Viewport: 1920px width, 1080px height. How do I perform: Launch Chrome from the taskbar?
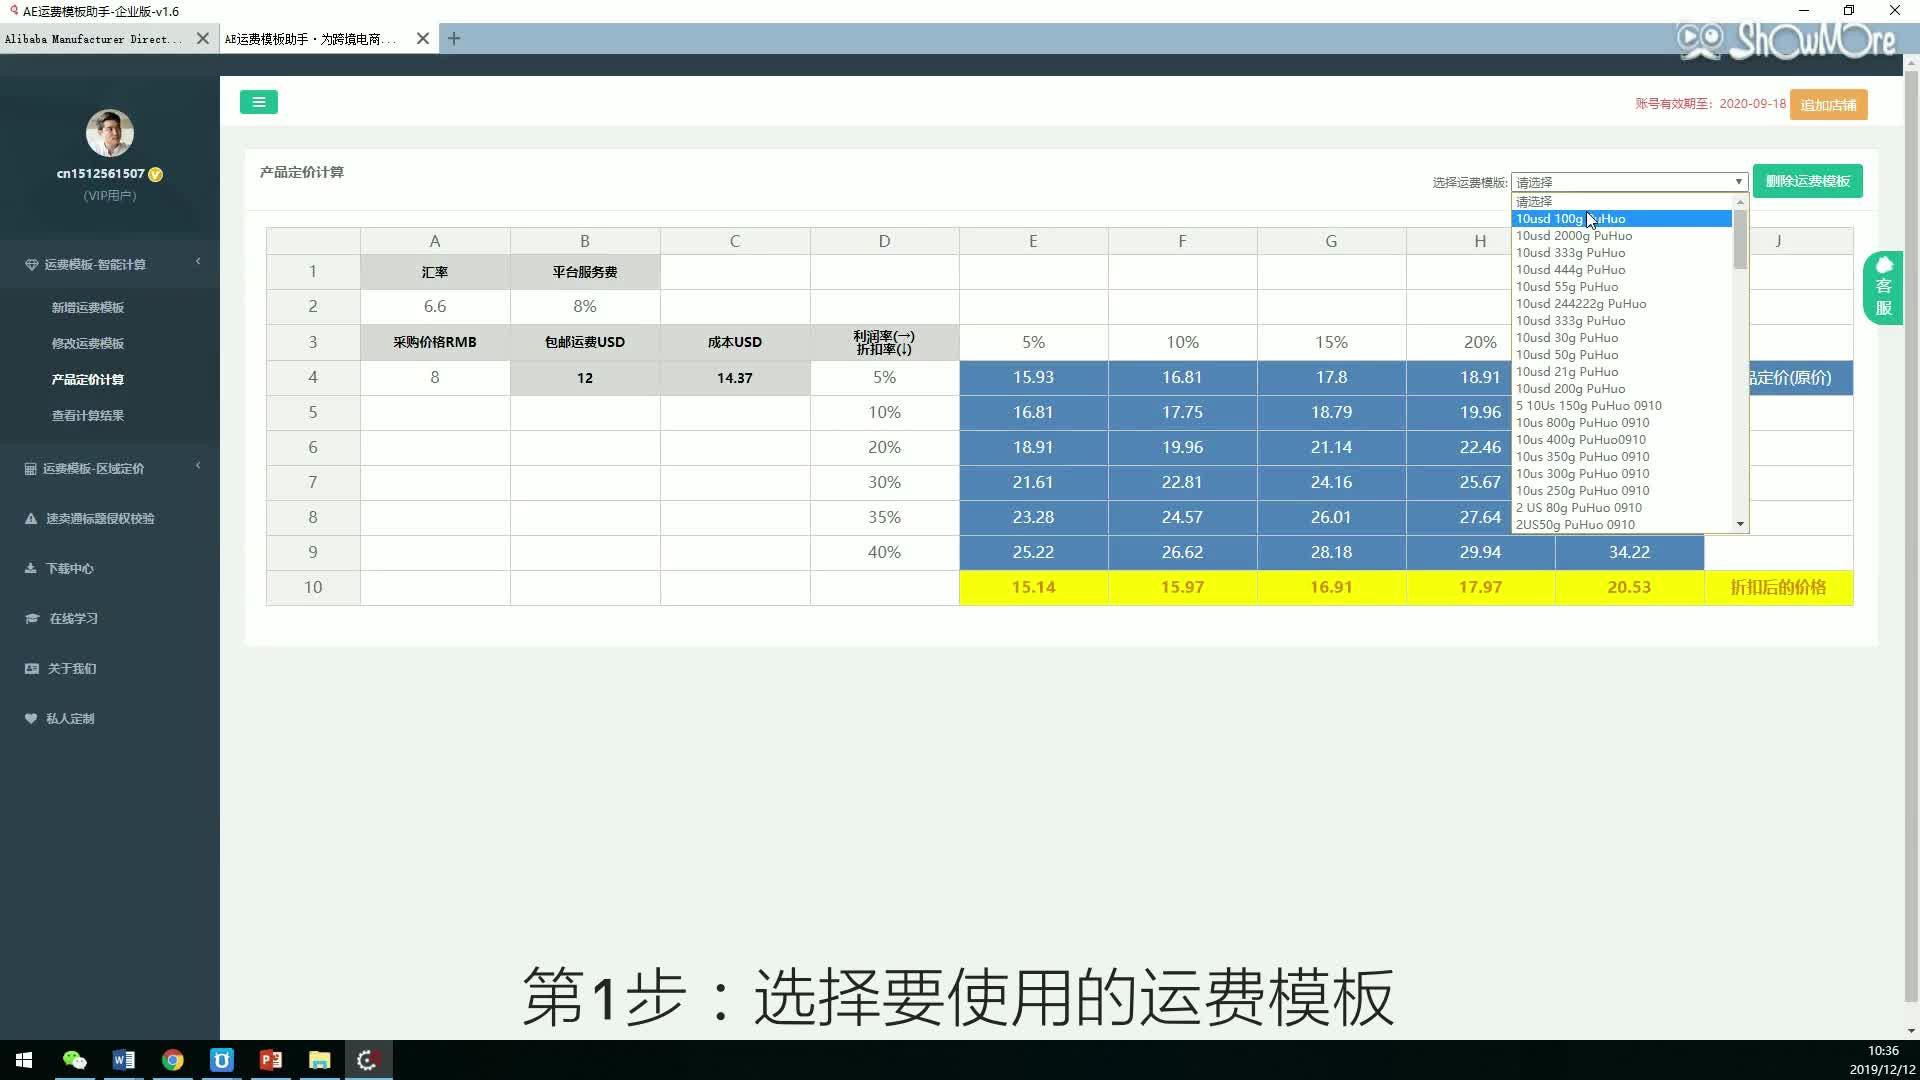pos(173,1060)
